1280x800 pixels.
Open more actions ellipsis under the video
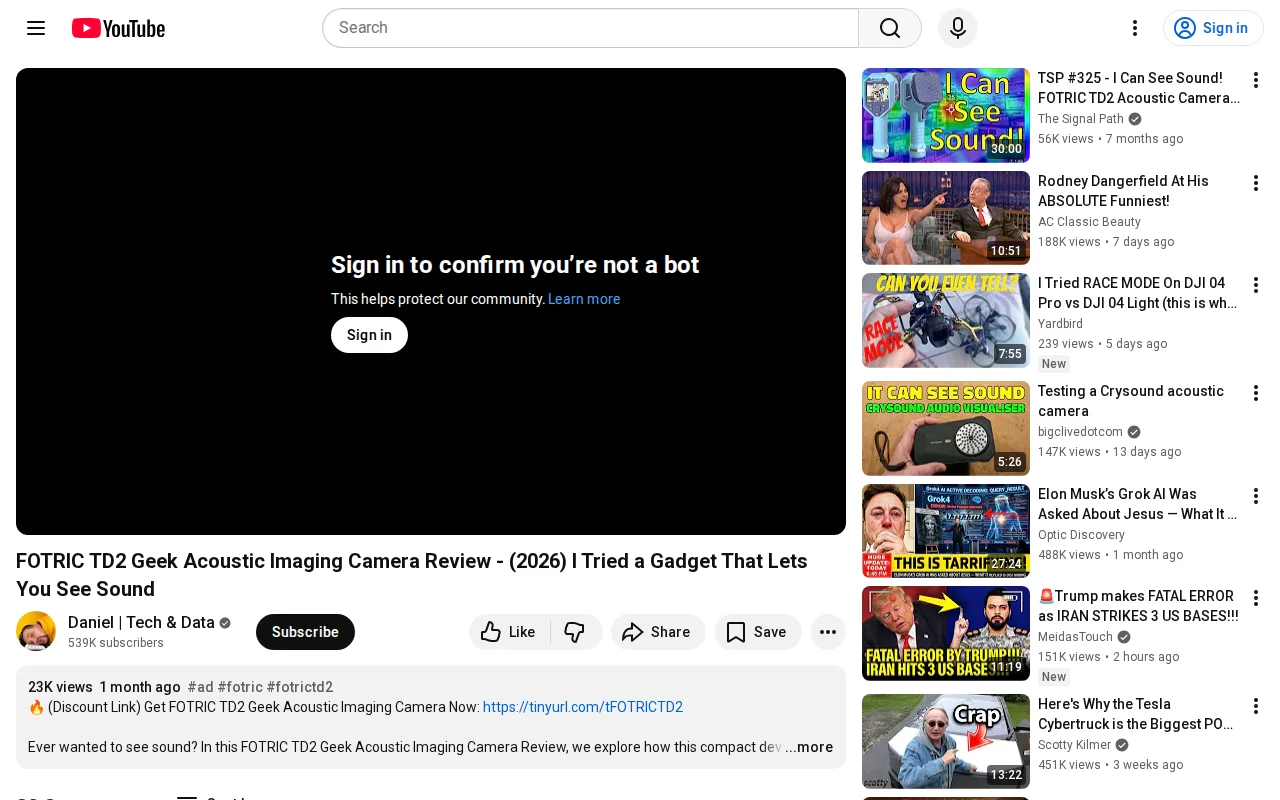[x=828, y=632]
